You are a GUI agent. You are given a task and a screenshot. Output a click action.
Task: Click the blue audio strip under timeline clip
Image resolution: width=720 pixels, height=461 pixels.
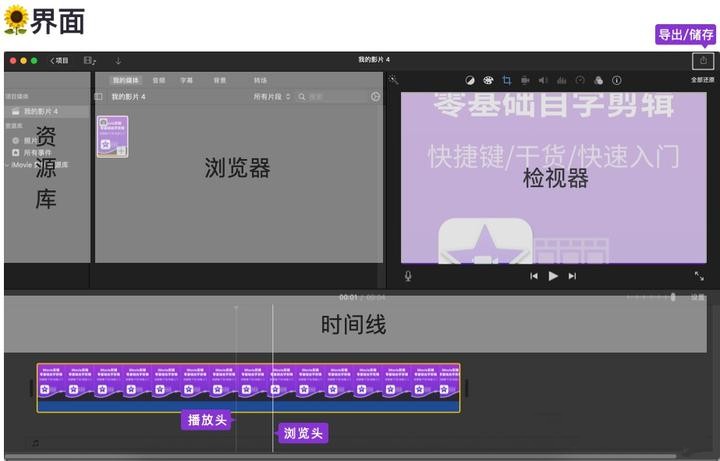pos(248,406)
